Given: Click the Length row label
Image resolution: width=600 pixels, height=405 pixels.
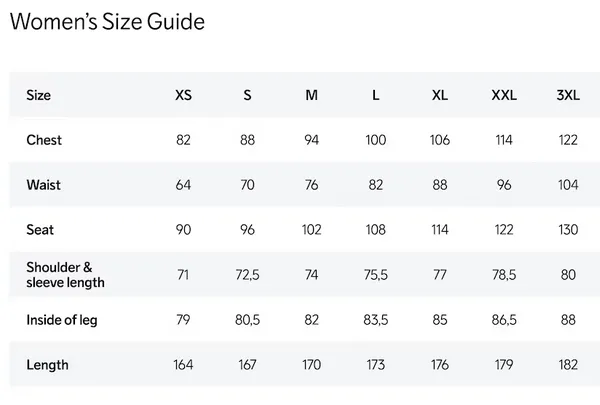Looking at the screenshot, I should 47,365.
